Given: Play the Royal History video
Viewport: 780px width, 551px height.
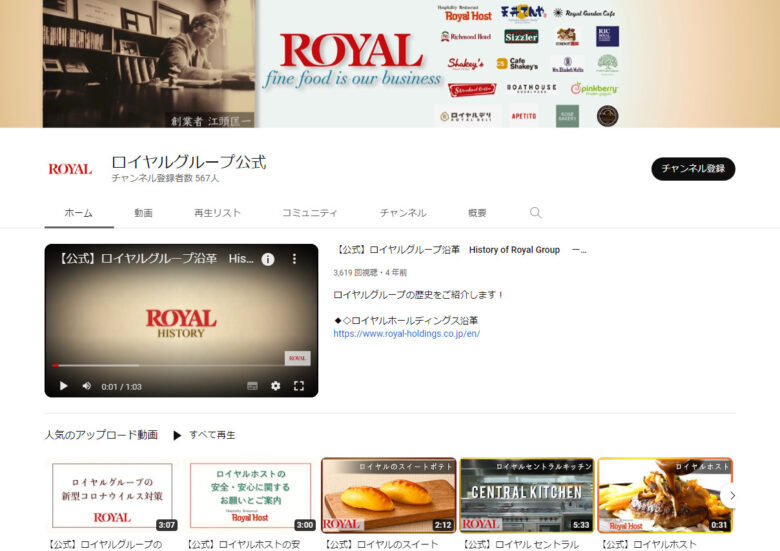Looking at the screenshot, I should (64, 386).
